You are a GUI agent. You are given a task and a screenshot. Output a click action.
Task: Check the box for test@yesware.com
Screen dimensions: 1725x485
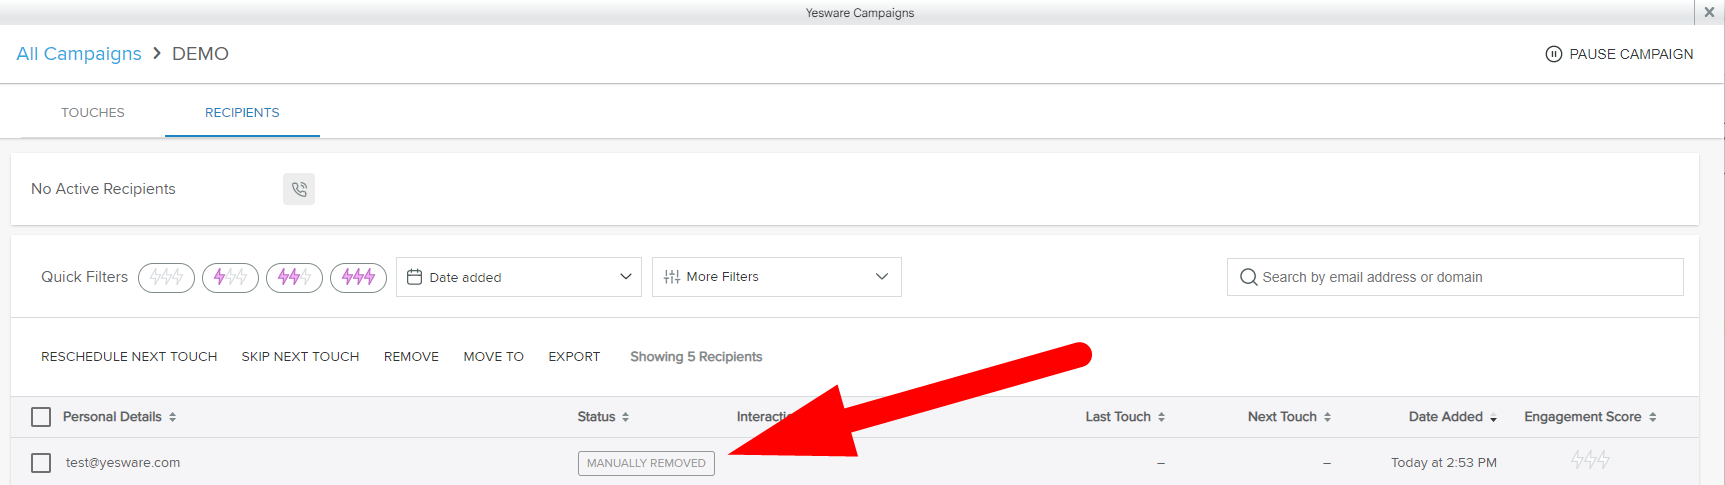pos(41,463)
